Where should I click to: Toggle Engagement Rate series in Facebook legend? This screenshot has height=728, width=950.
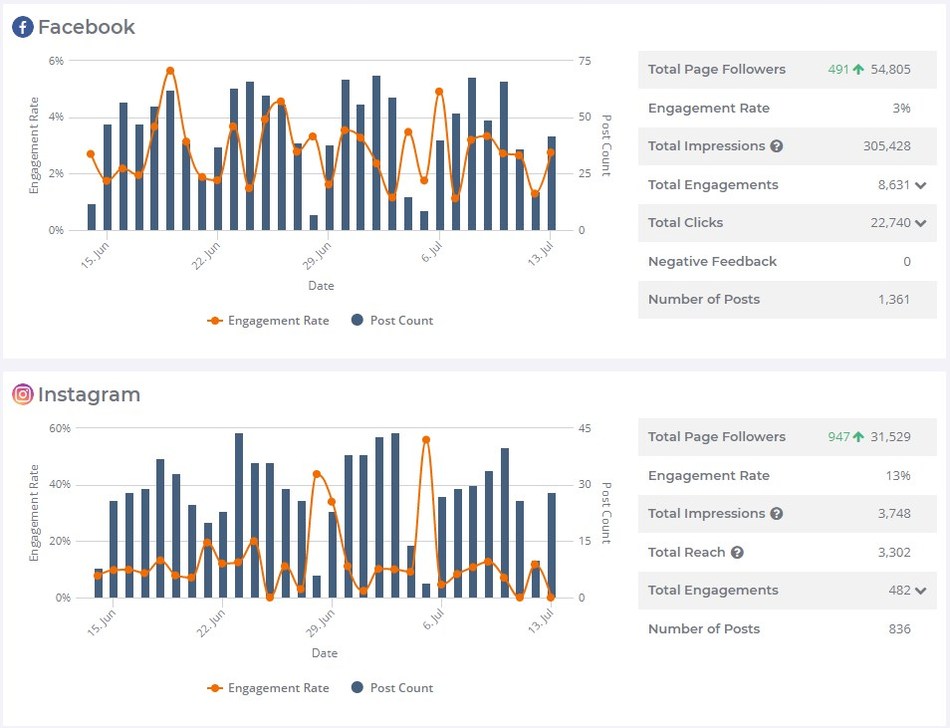click(268, 320)
